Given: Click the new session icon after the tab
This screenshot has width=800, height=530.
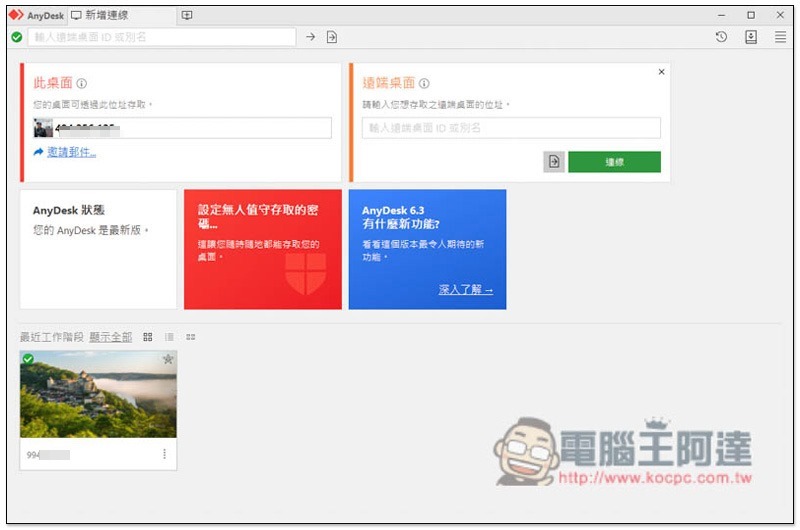Looking at the screenshot, I should (x=187, y=15).
